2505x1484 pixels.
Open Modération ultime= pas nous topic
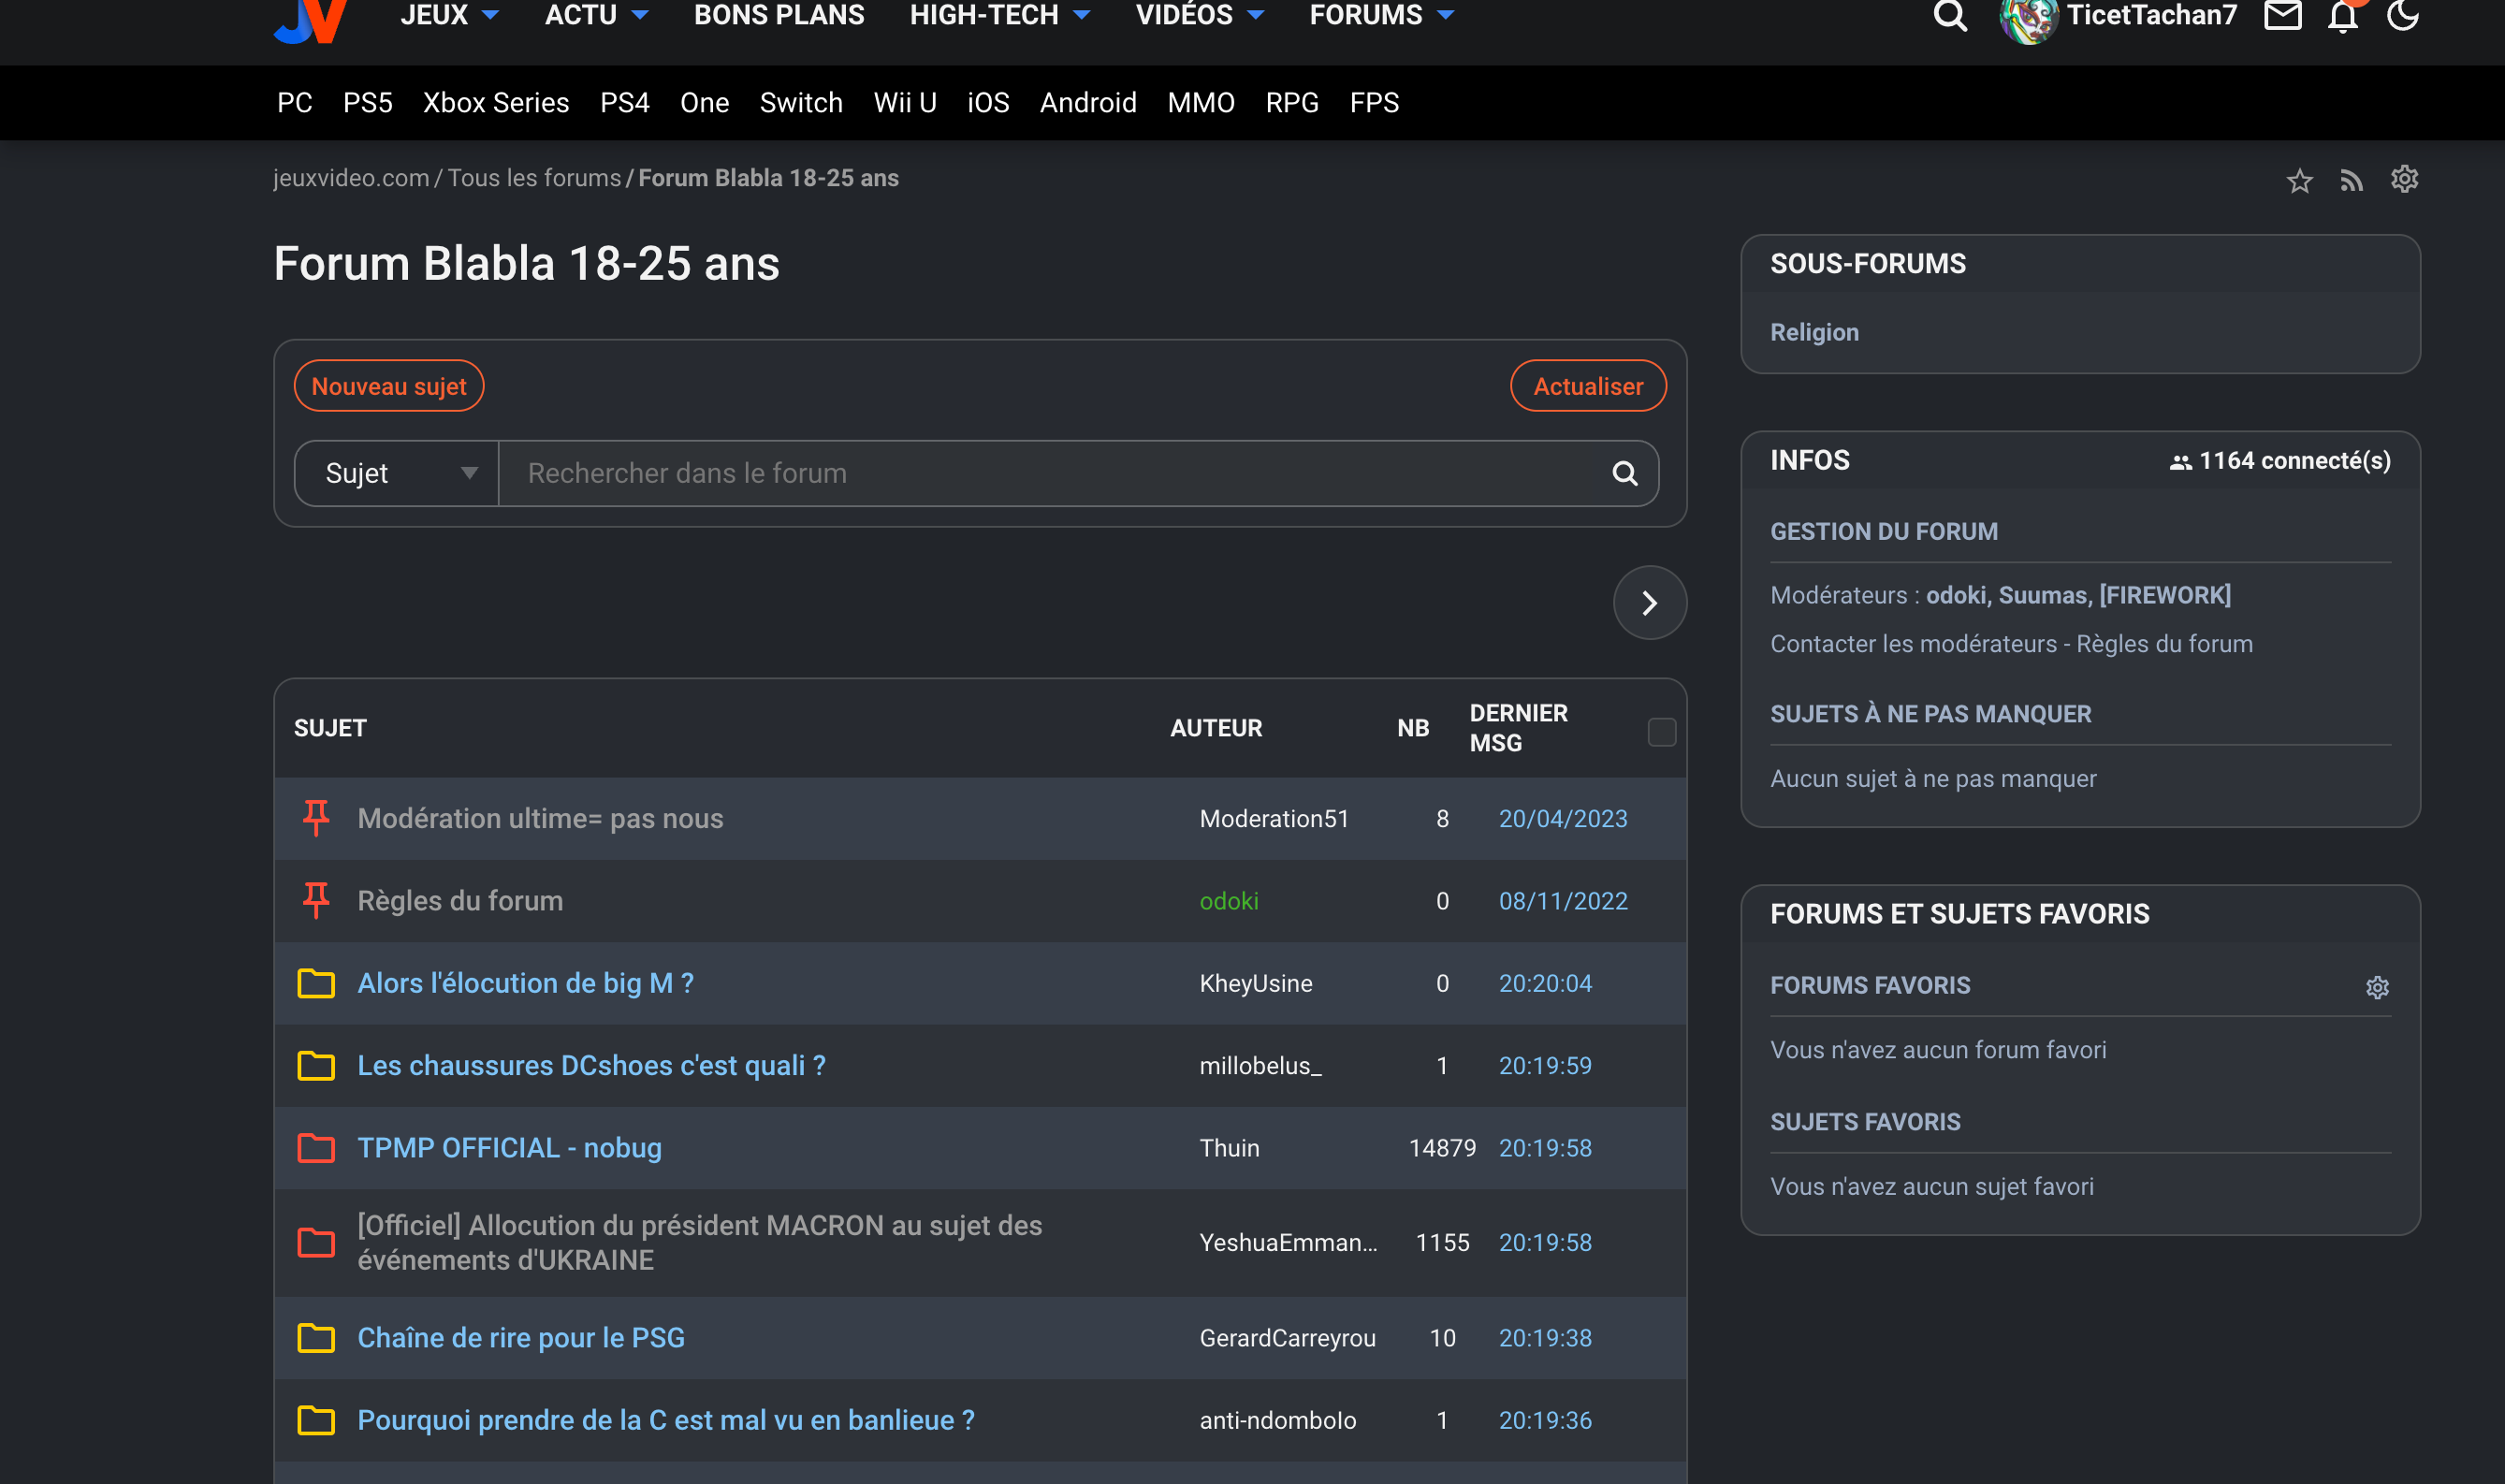pyautogui.click(x=540, y=818)
